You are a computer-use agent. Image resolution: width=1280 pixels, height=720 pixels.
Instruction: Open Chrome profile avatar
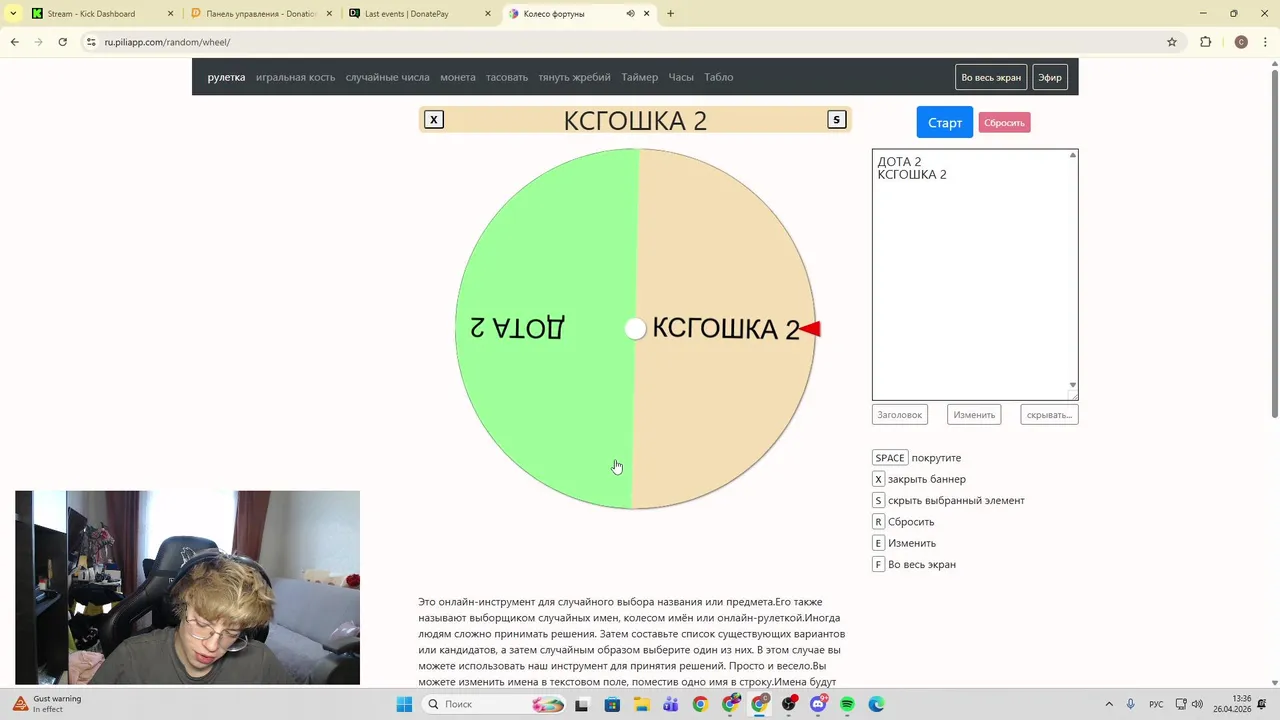pos(1241,42)
